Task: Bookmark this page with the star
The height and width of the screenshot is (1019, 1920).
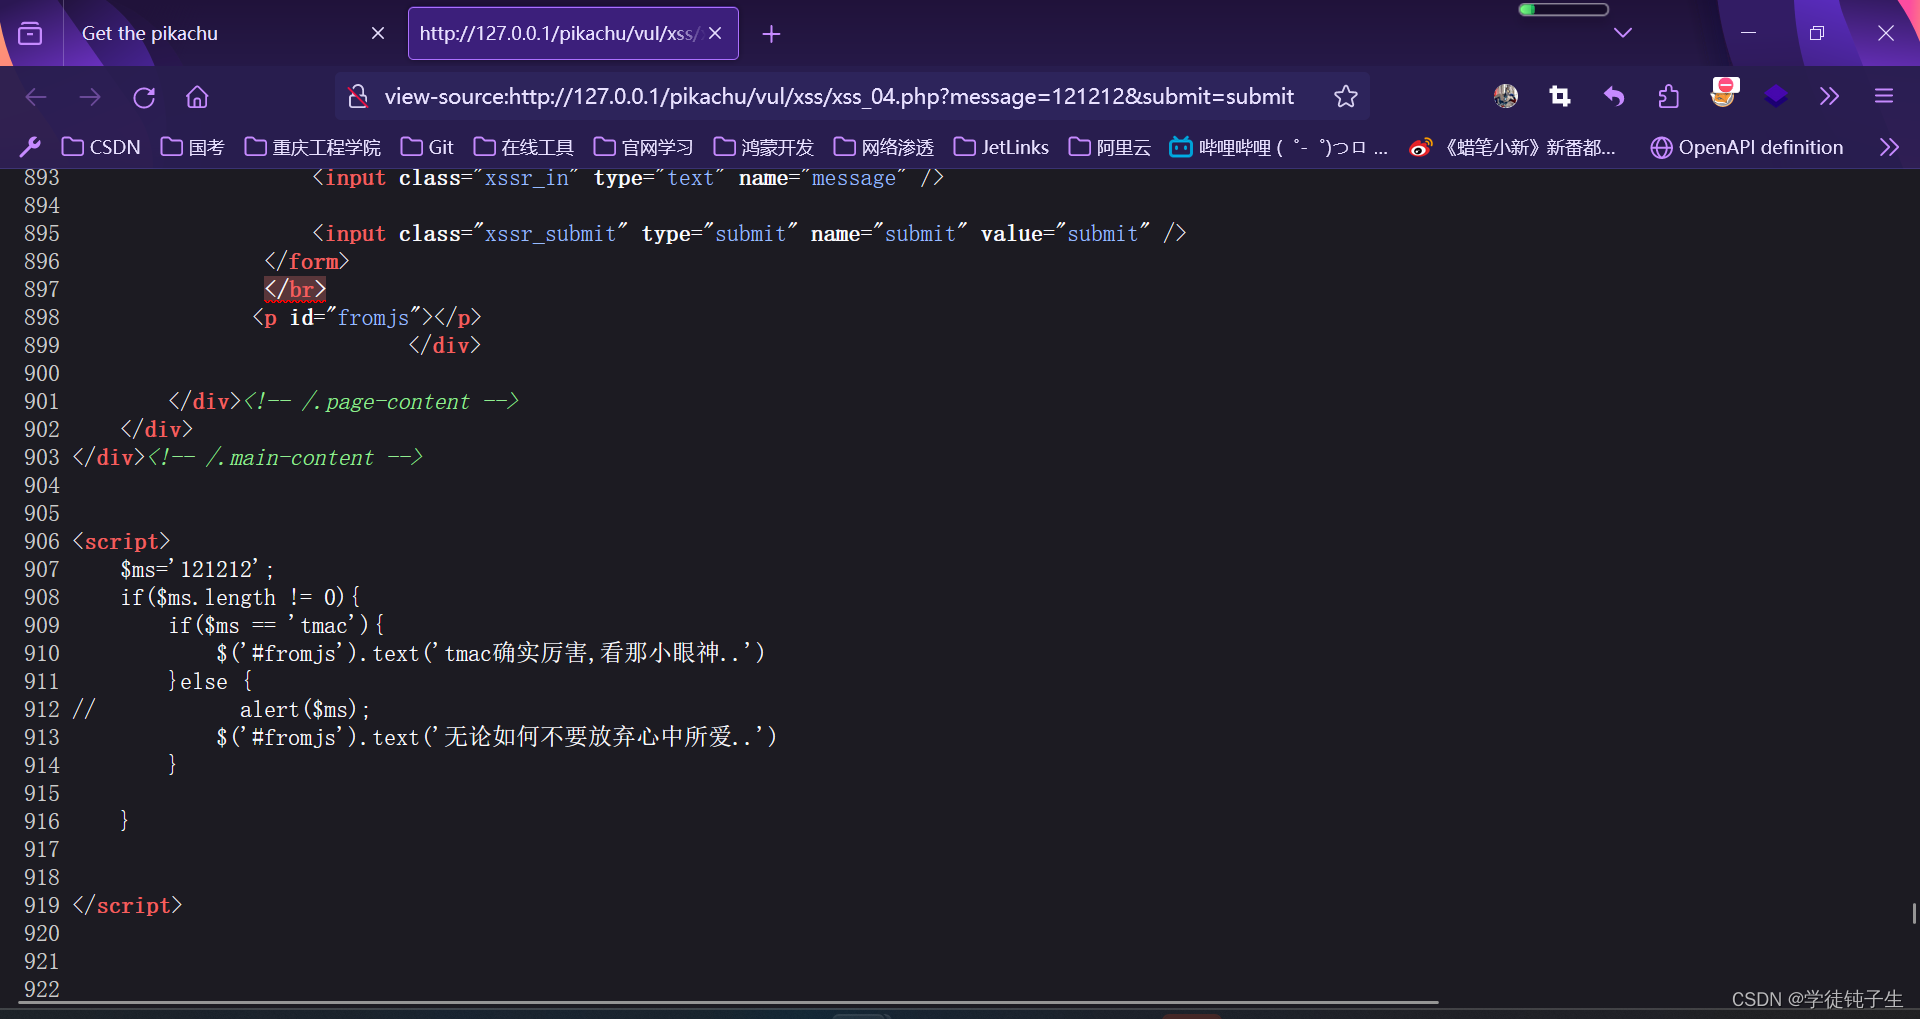Action: [x=1346, y=96]
